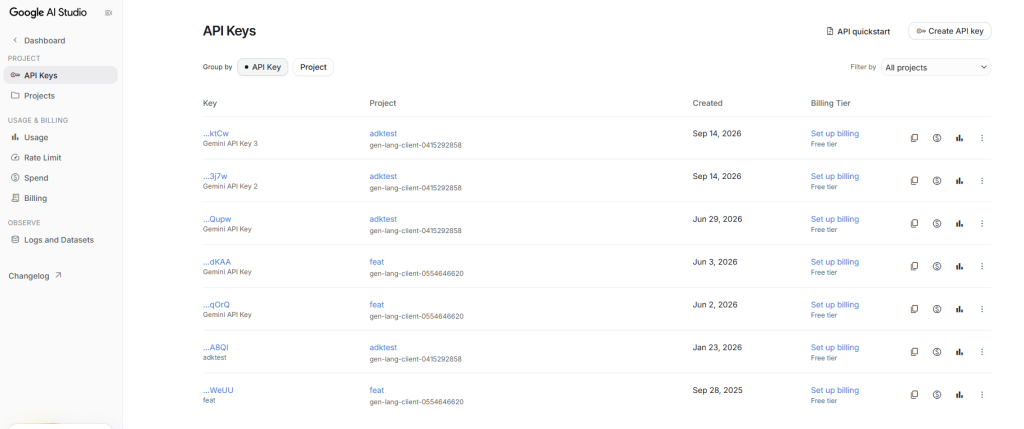This screenshot has width=1024, height=429.
Task: View usage chart for ...ktCw key
Action: click(959, 138)
